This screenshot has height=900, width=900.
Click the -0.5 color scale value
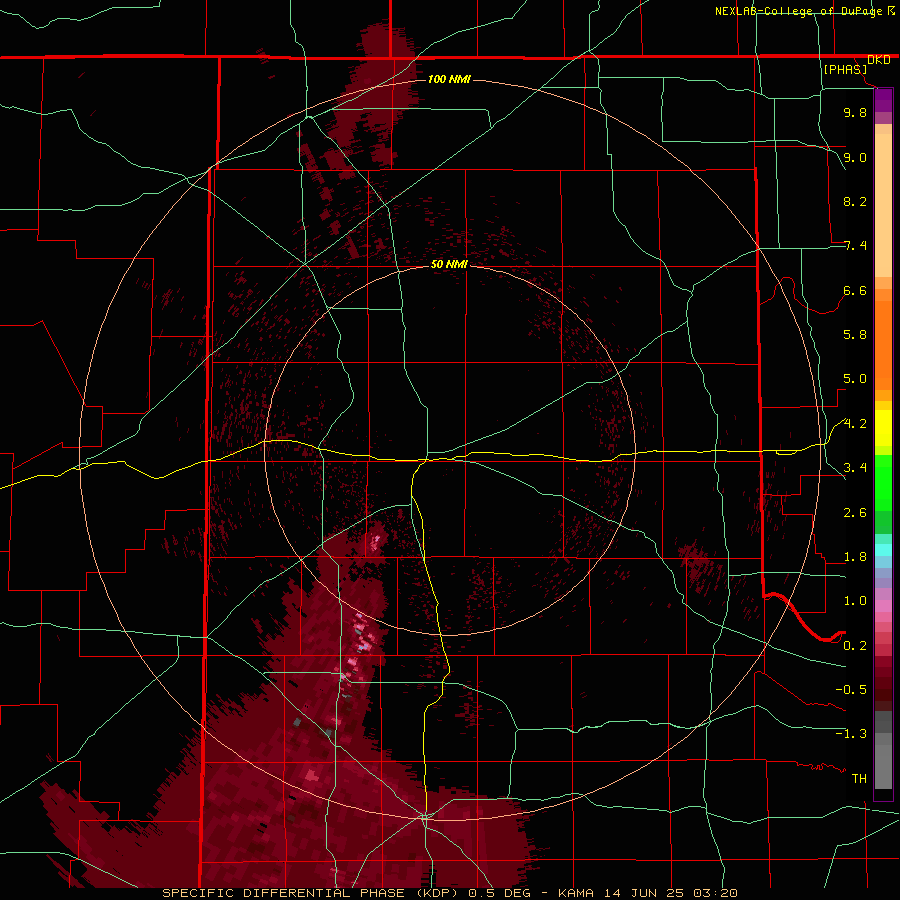(x=851, y=690)
